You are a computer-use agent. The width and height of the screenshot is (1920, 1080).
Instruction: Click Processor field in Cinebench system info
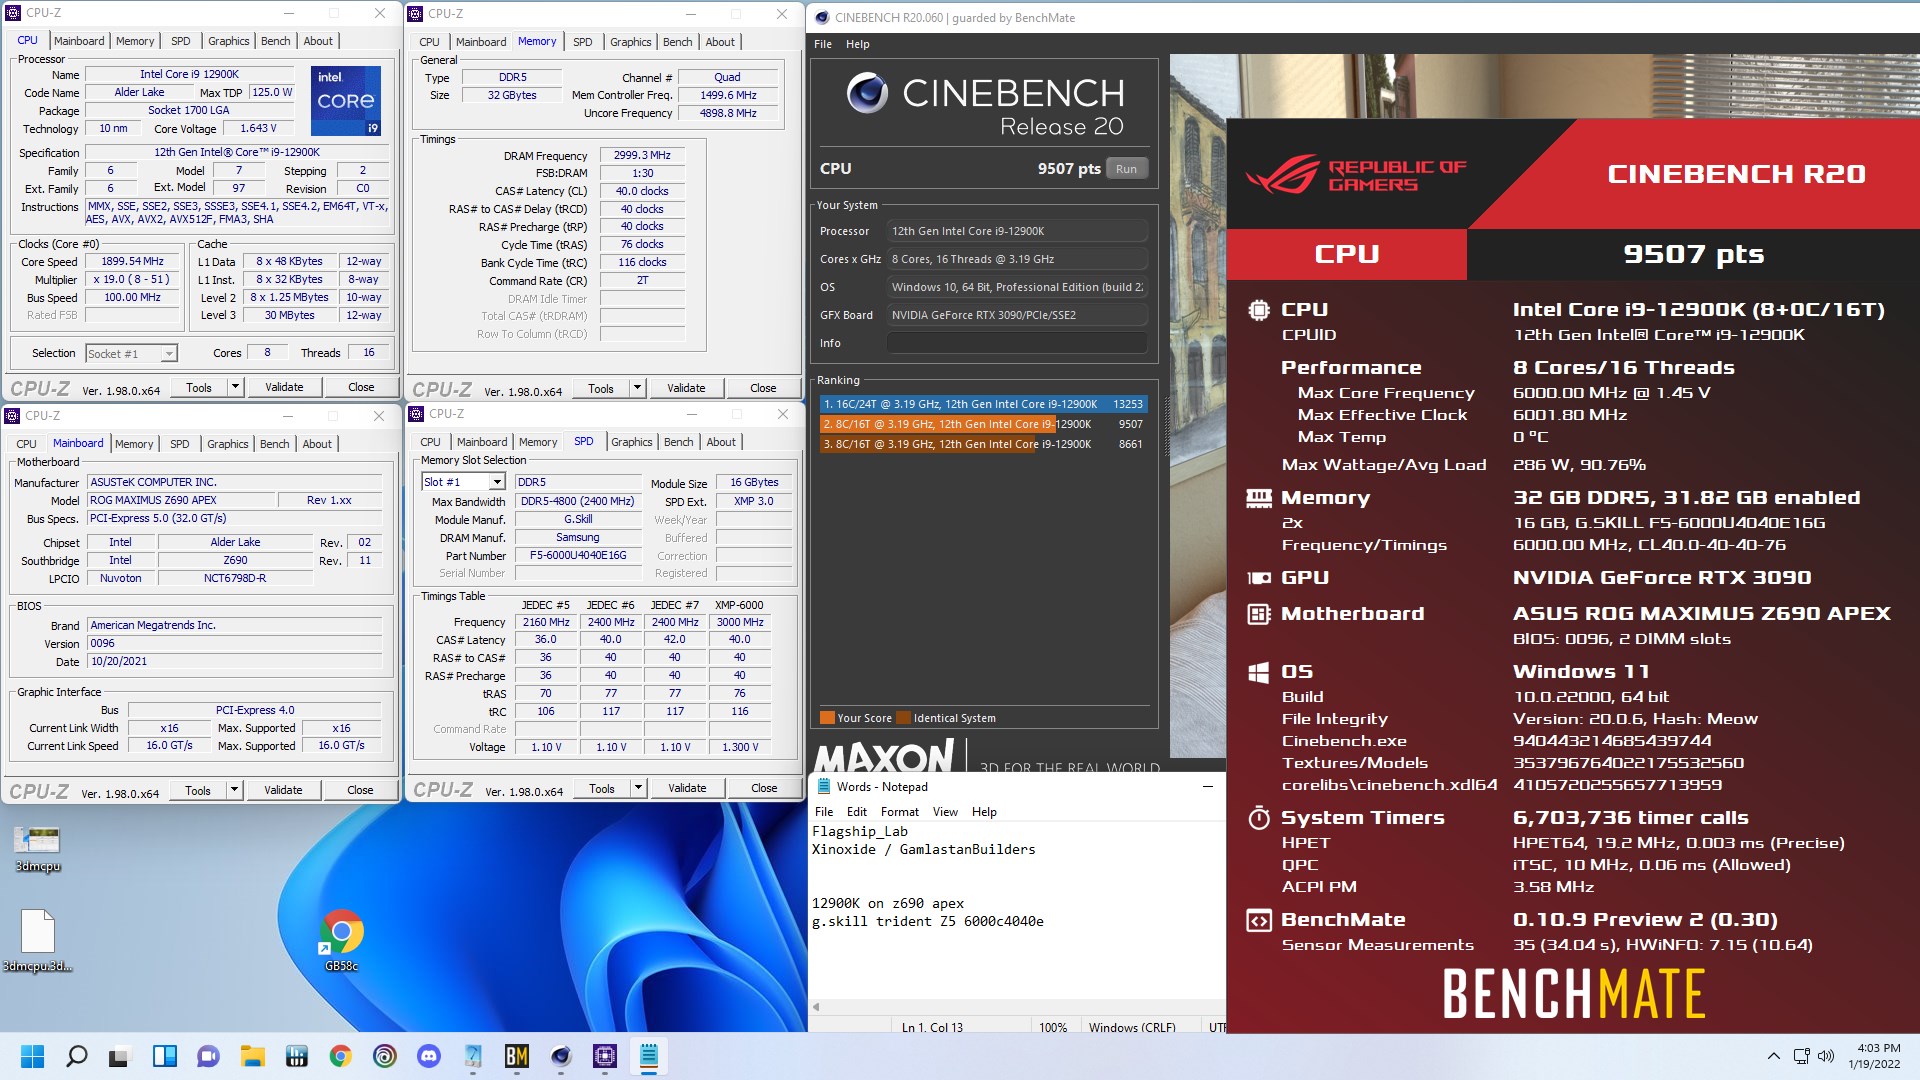(x=1016, y=231)
